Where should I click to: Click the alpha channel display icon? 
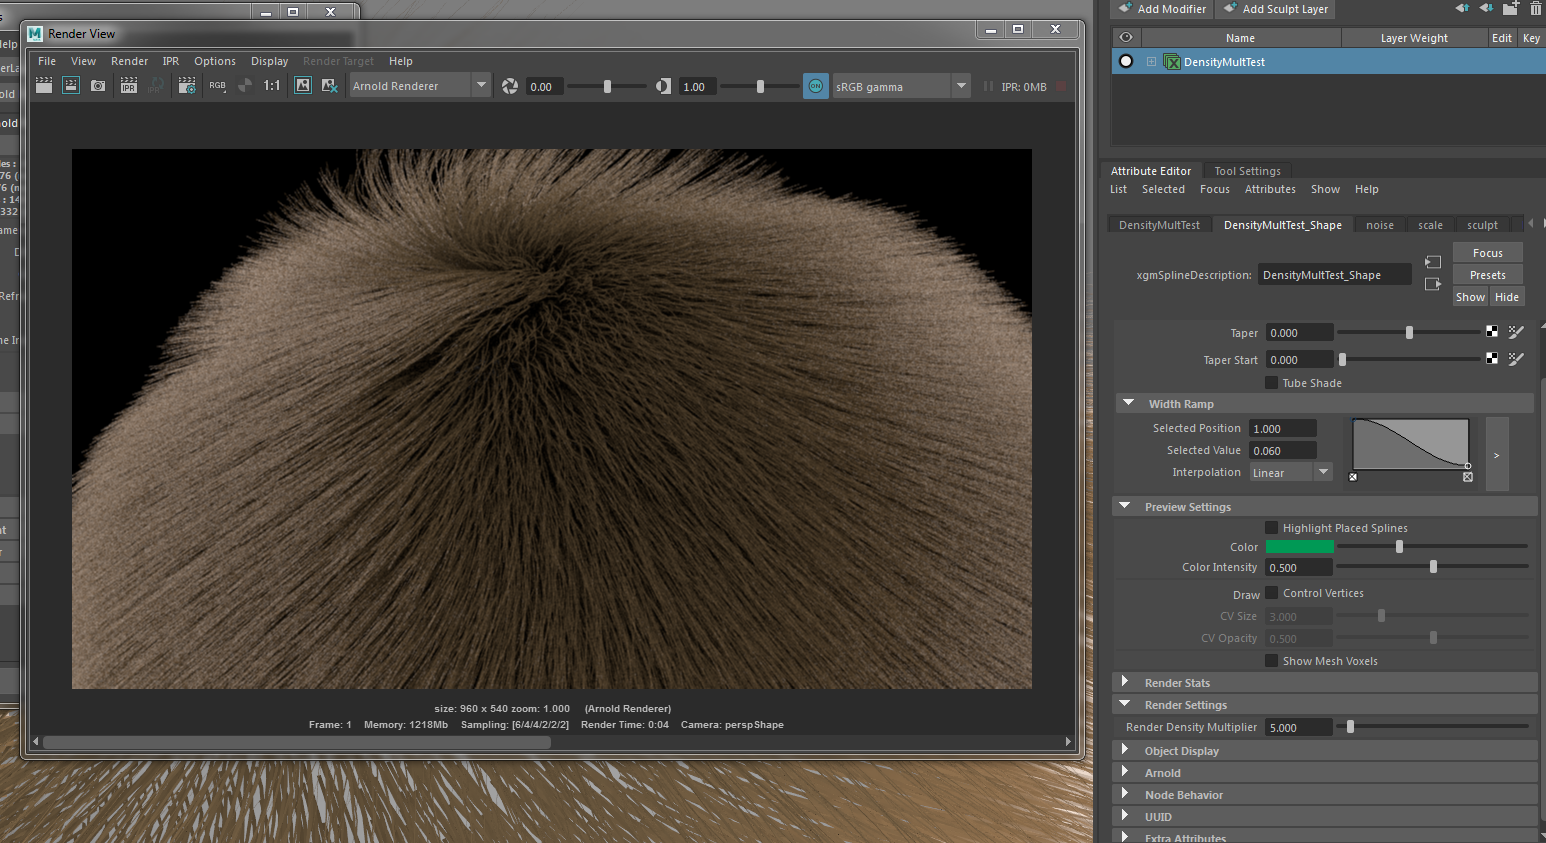click(244, 86)
